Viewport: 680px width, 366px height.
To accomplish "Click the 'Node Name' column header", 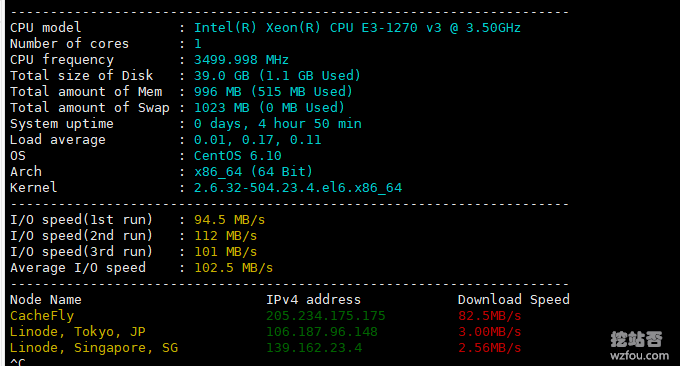I will click(46, 300).
